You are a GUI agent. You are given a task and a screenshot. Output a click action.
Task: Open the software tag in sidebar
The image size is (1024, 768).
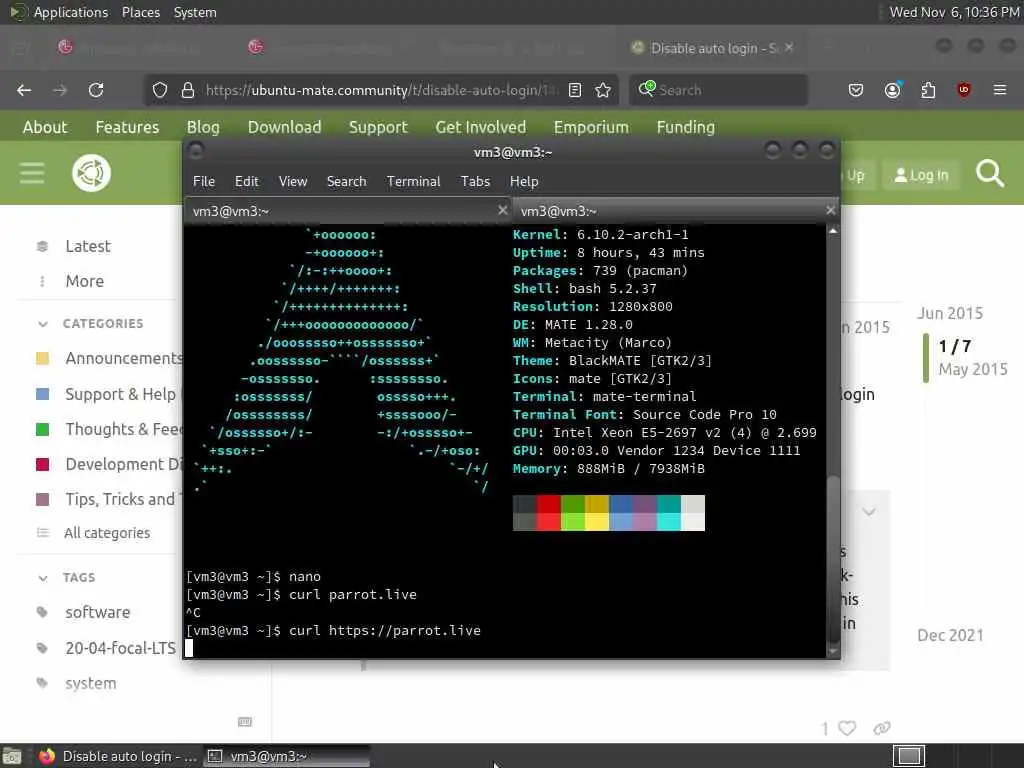[97, 612]
